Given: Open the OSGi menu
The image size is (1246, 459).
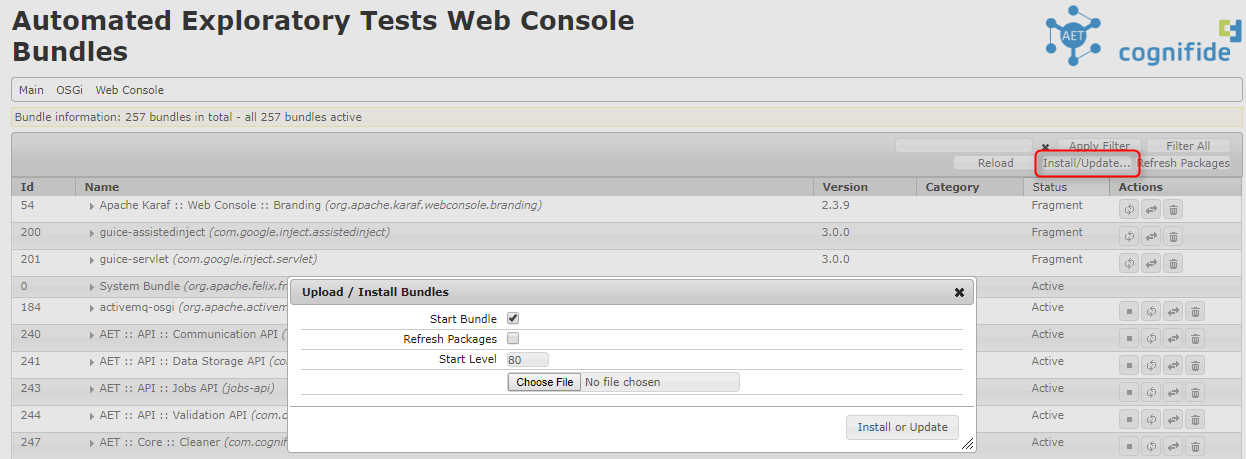Looking at the screenshot, I should (69, 90).
